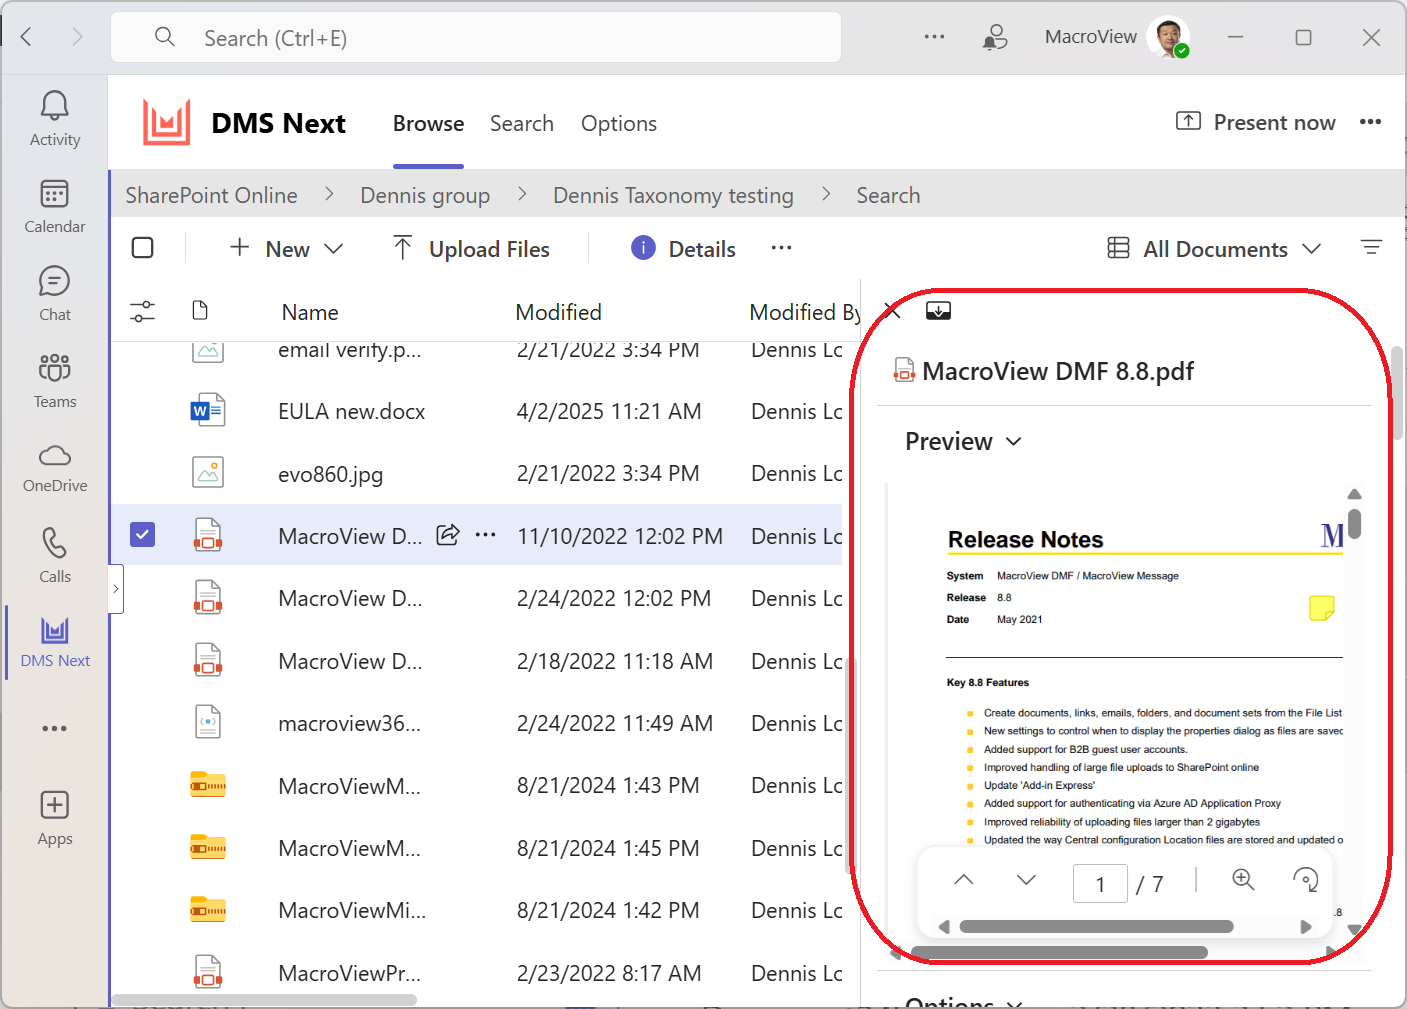Open more tab options next to Present now
The image size is (1407, 1009).
coord(1370,122)
